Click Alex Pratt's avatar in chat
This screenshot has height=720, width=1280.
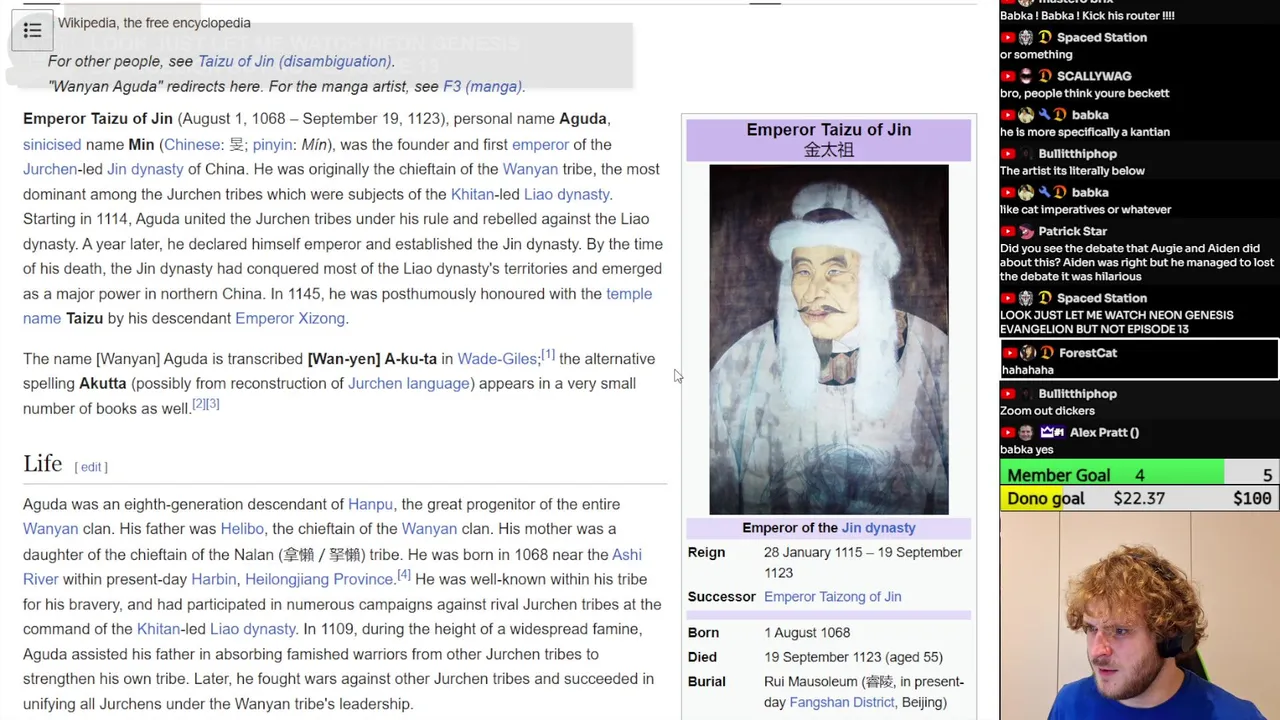1026,433
